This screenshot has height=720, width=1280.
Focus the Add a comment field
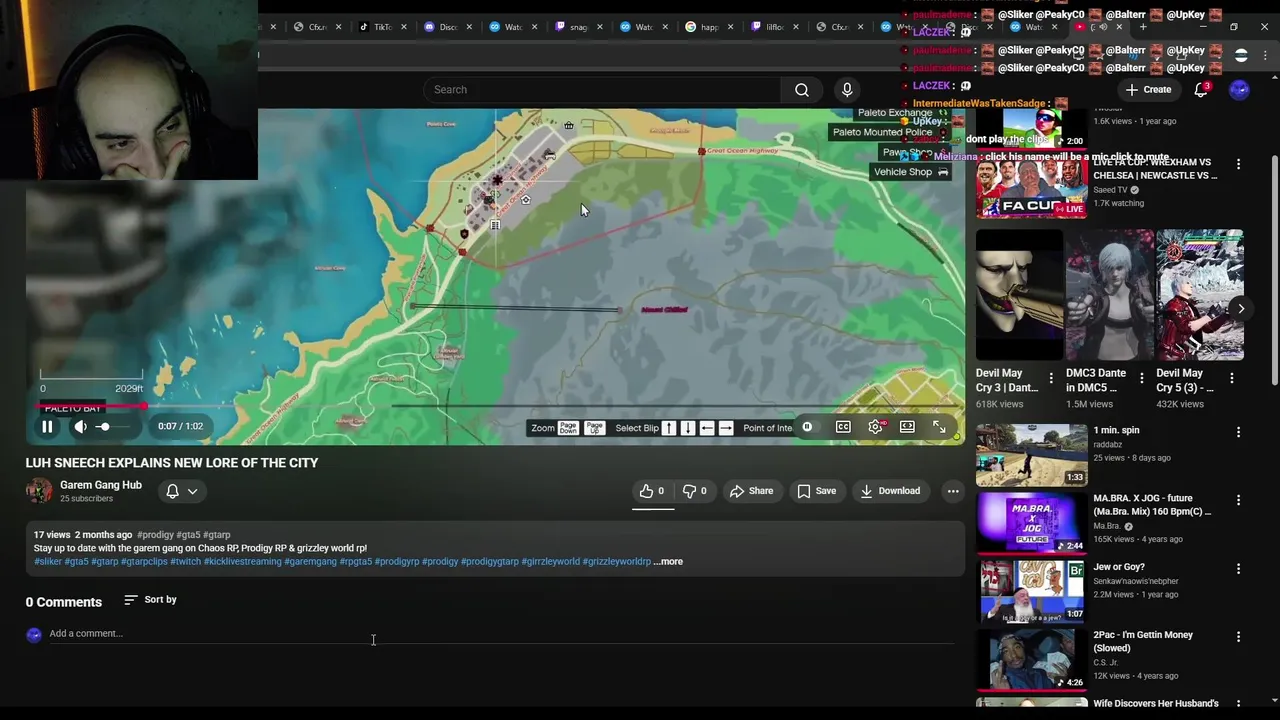pyautogui.click(x=502, y=634)
